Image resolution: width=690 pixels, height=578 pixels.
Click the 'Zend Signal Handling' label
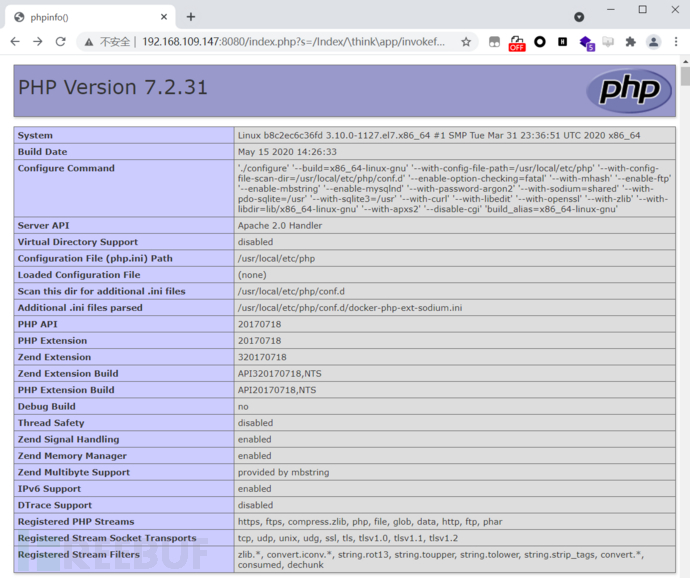point(68,439)
